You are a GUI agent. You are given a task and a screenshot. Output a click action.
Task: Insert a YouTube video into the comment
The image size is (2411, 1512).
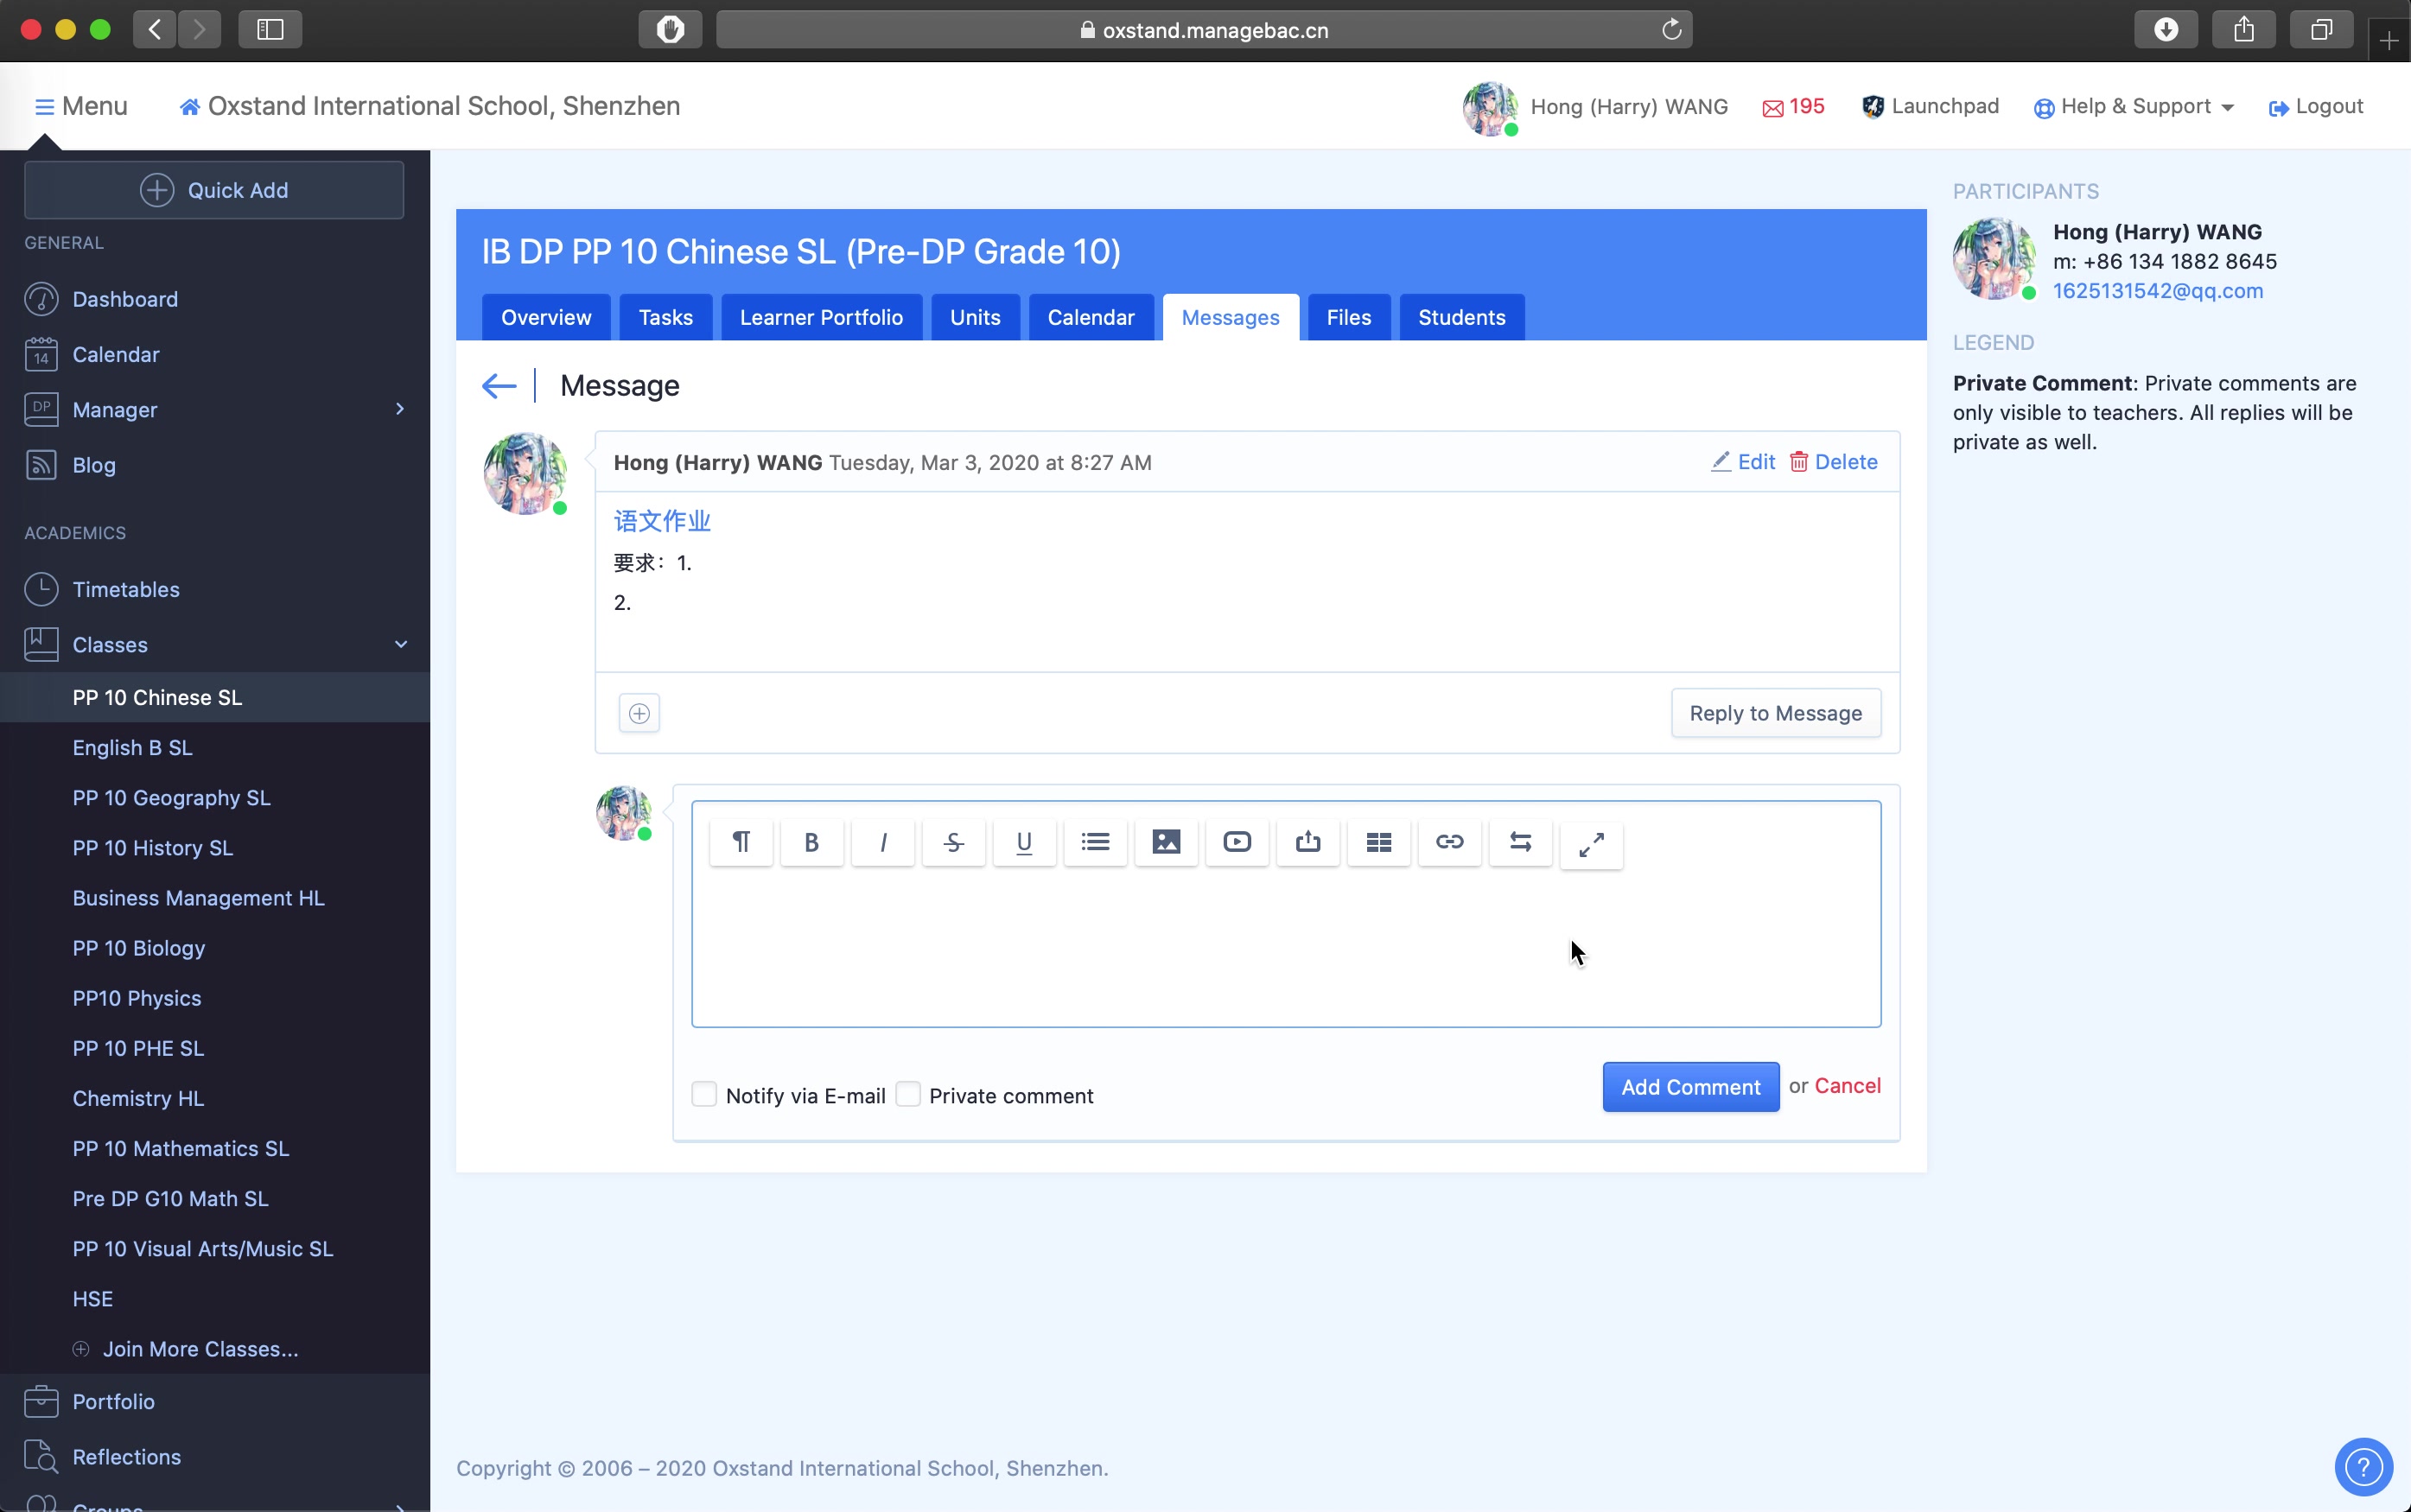(1237, 843)
